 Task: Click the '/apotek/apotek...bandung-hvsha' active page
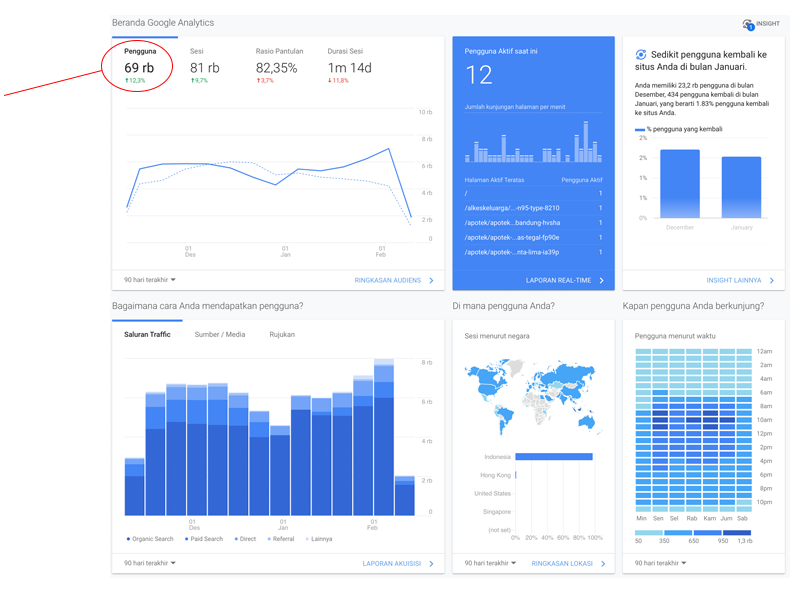point(512,223)
